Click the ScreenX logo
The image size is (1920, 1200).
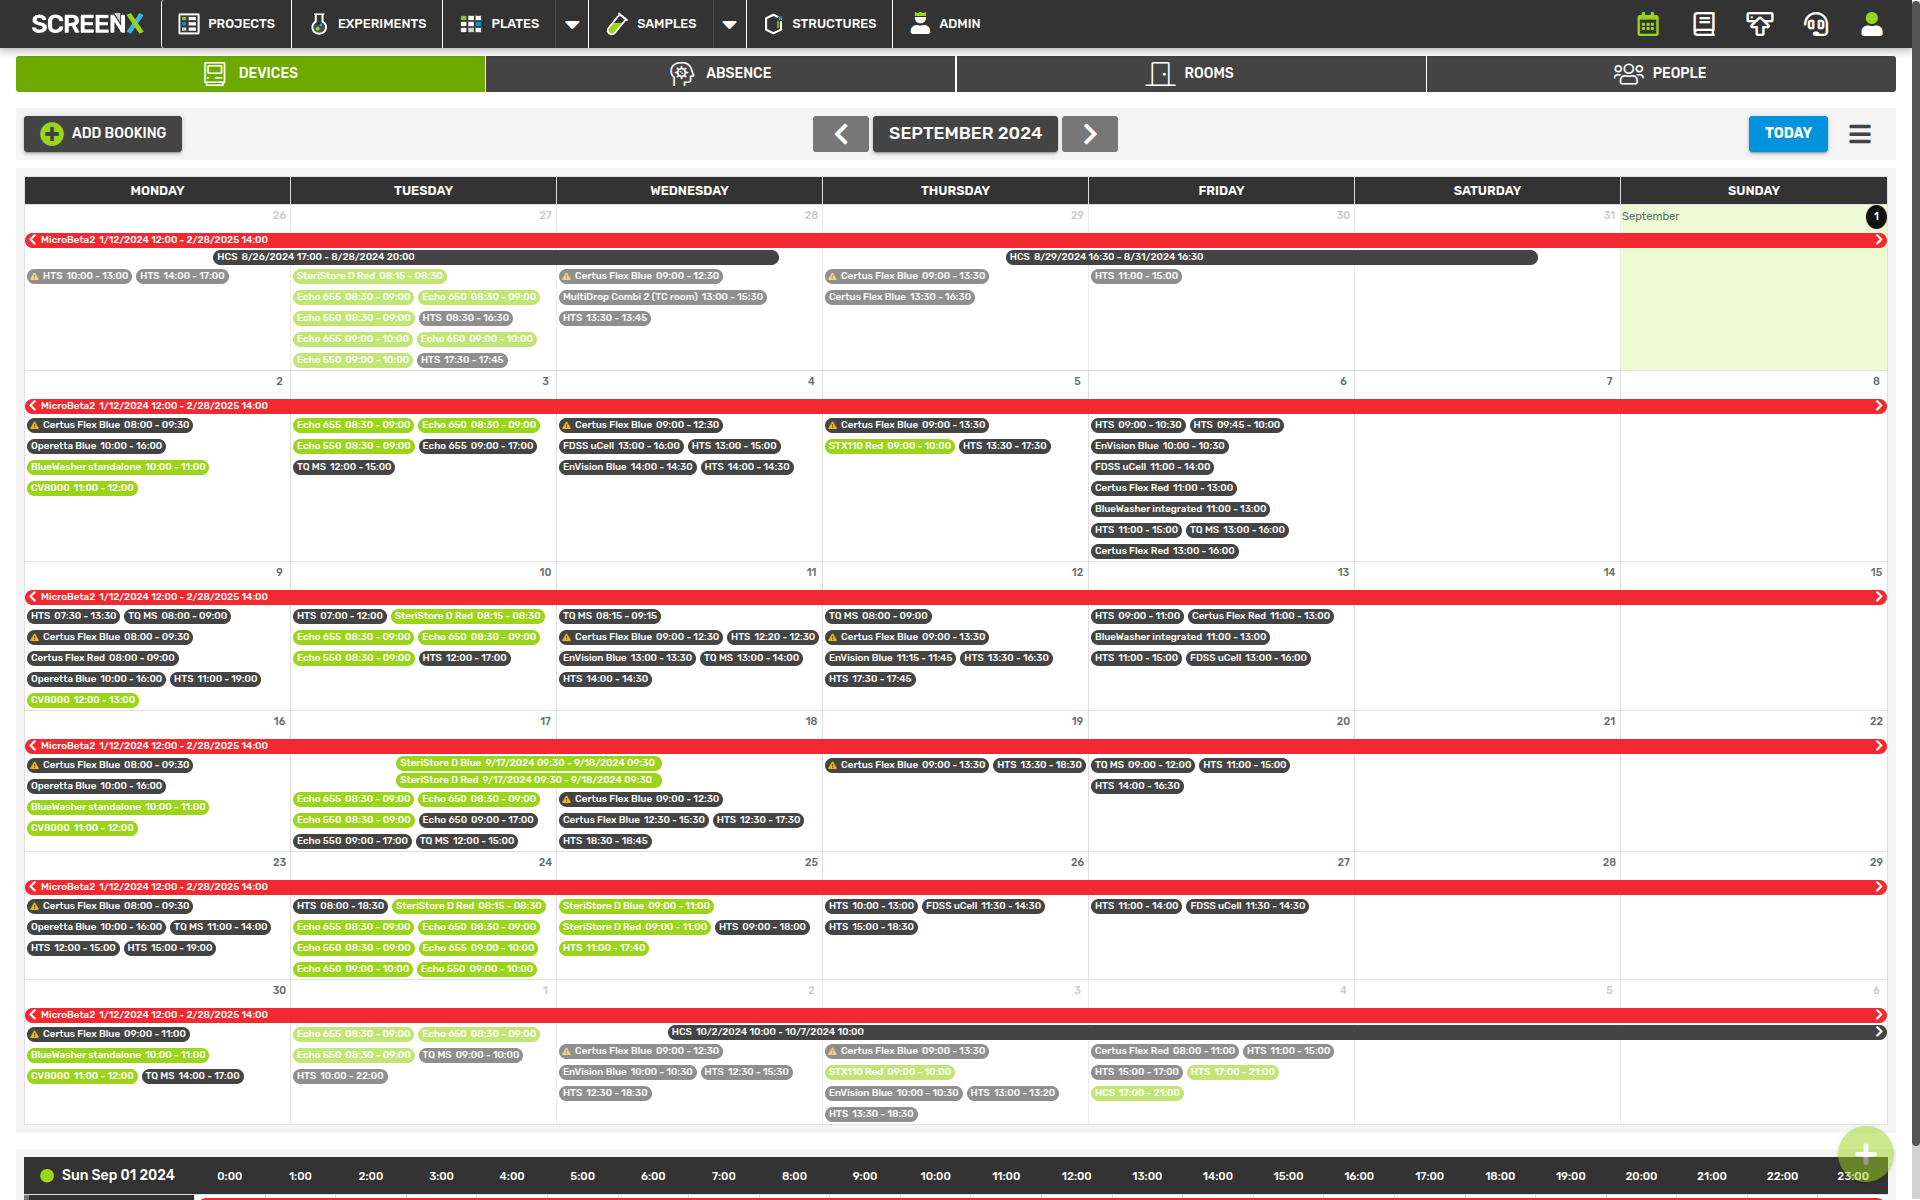87,24
